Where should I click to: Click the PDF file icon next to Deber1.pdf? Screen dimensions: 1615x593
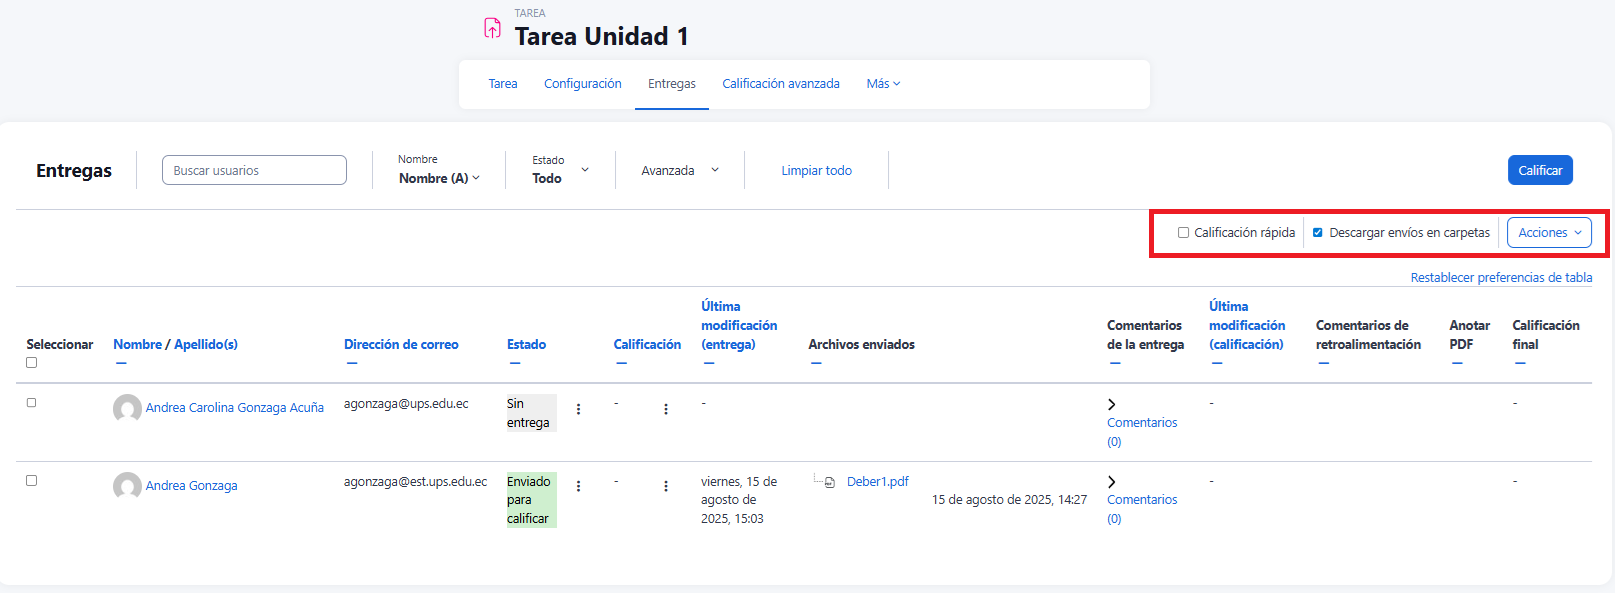[x=830, y=482]
